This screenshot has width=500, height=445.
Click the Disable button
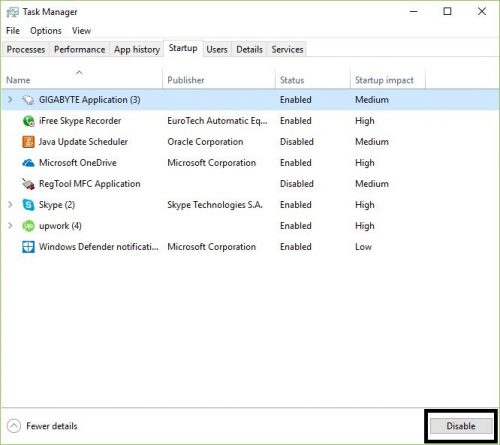[x=461, y=426]
